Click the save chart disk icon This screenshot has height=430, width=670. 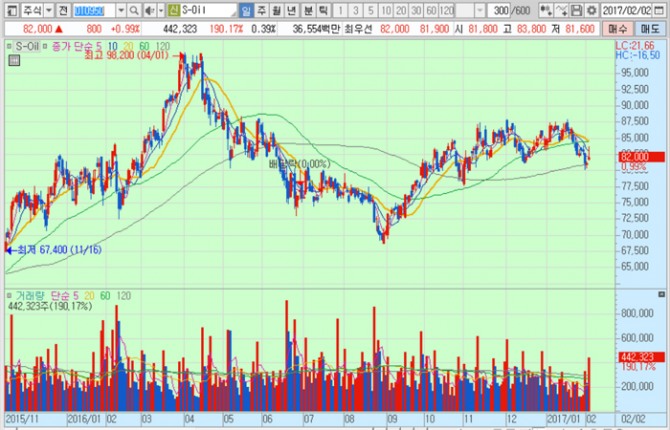577,9
